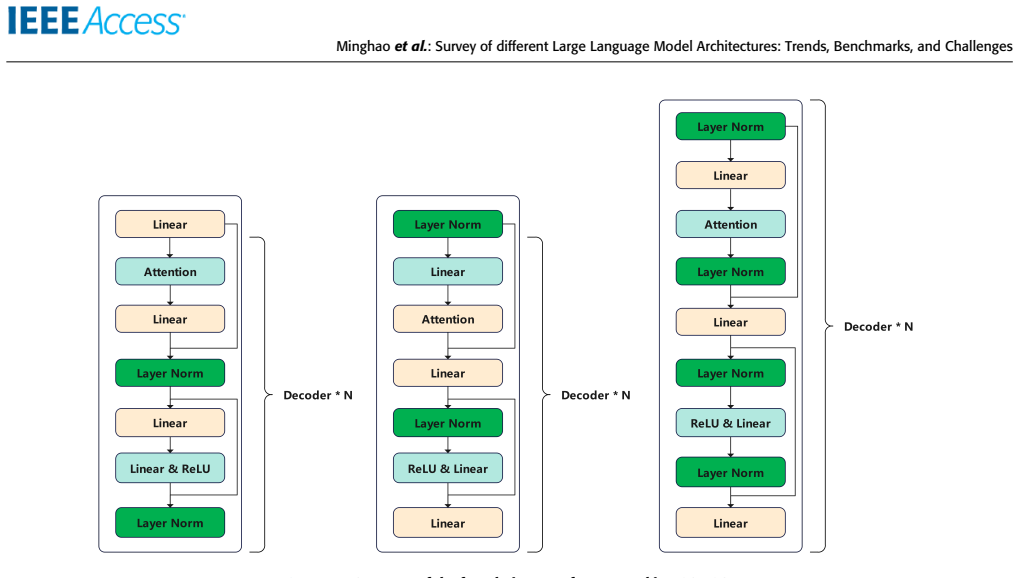
Task: Select the header text 'Survey of different Large Language Model Architectures'
Action: 608,46
